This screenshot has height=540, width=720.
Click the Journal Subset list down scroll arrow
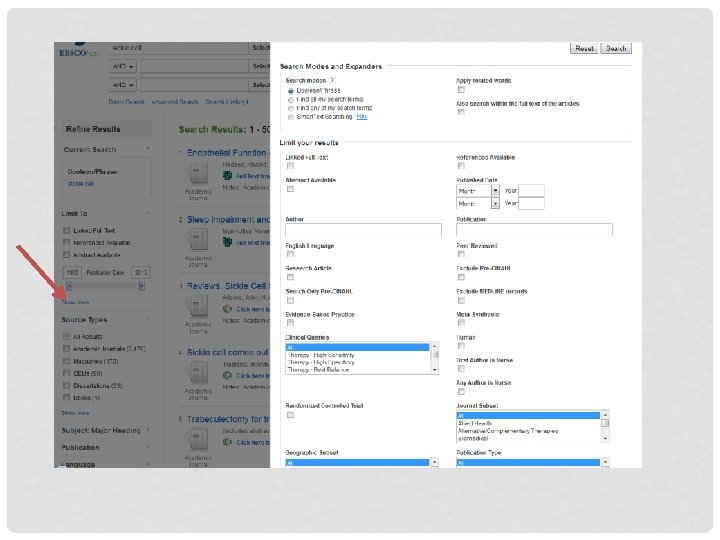click(x=605, y=439)
